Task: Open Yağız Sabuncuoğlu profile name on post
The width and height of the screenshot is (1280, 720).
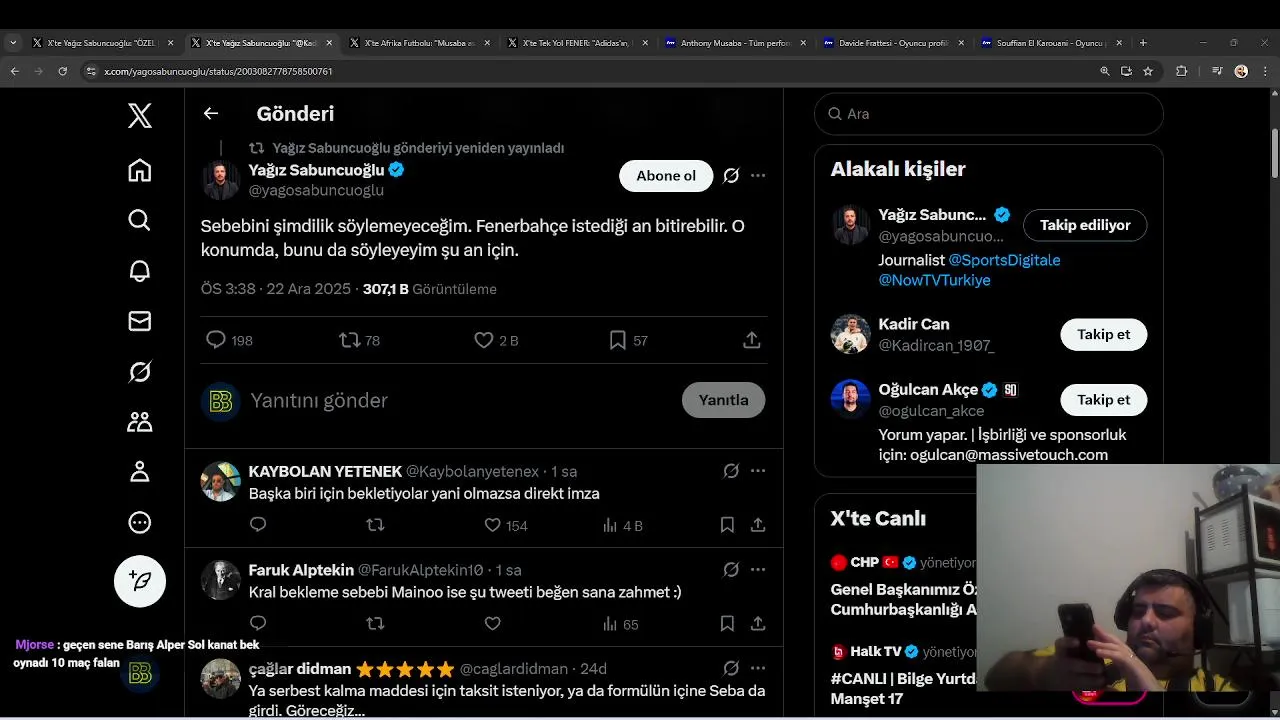Action: [316, 170]
